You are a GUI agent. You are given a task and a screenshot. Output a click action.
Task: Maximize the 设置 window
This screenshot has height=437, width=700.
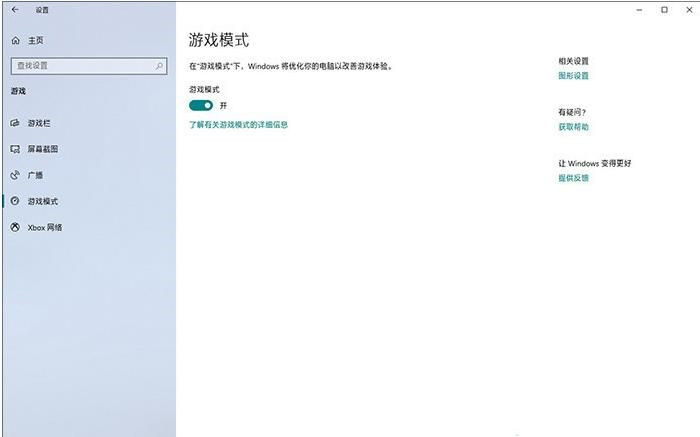click(x=664, y=10)
